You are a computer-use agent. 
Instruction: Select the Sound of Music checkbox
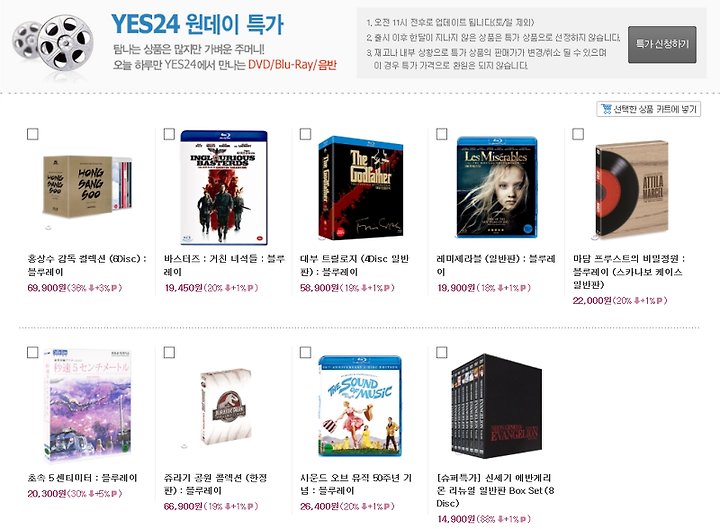[305, 352]
